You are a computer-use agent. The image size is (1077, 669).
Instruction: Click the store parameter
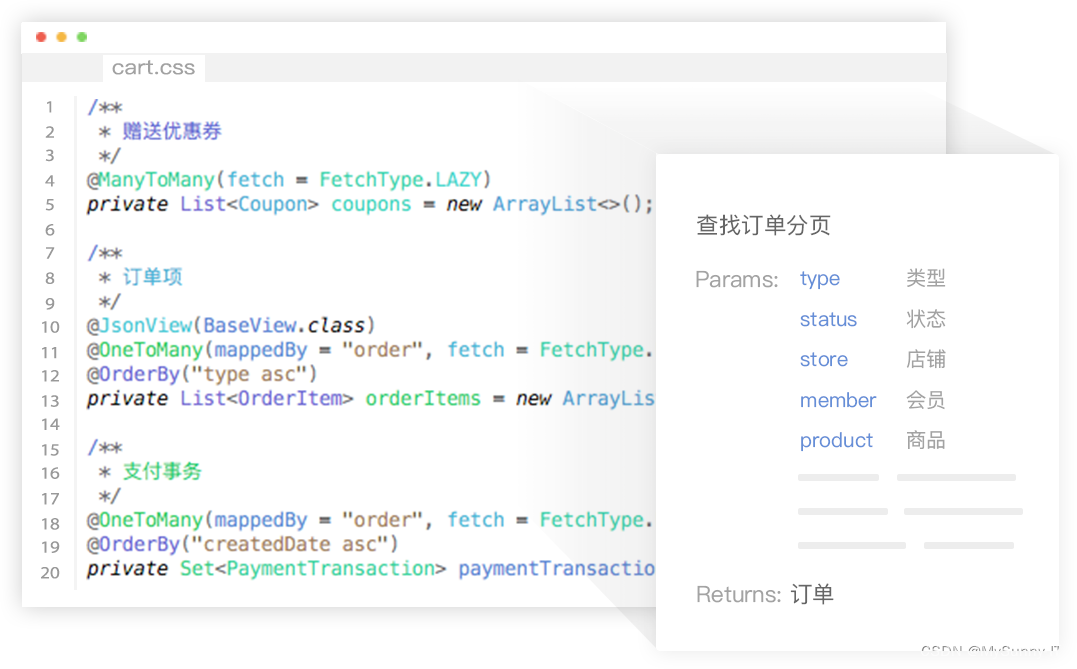coord(824,359)
